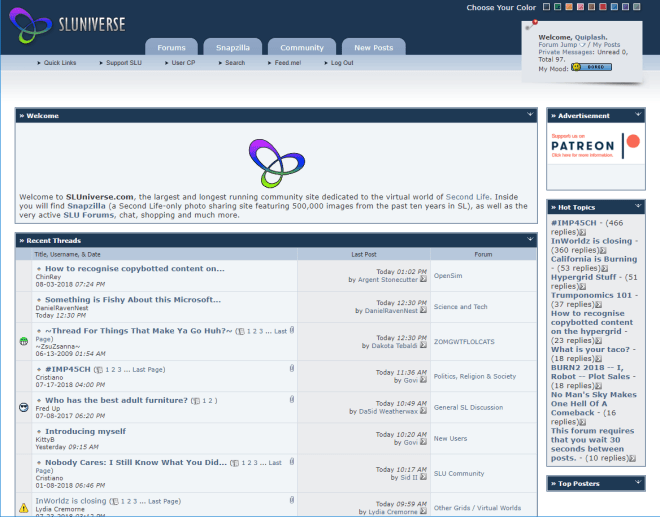Go to last post by Dakota Tebaldi
This screenshot has height=517, width=660.
coord(423,345)
